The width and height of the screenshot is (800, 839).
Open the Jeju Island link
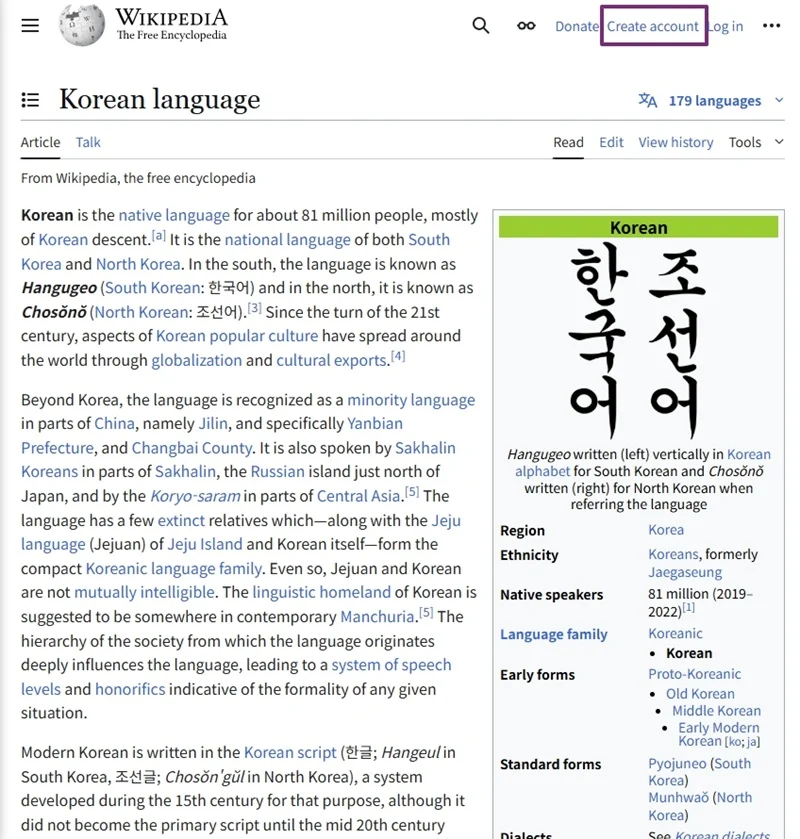tap(205, 544)
